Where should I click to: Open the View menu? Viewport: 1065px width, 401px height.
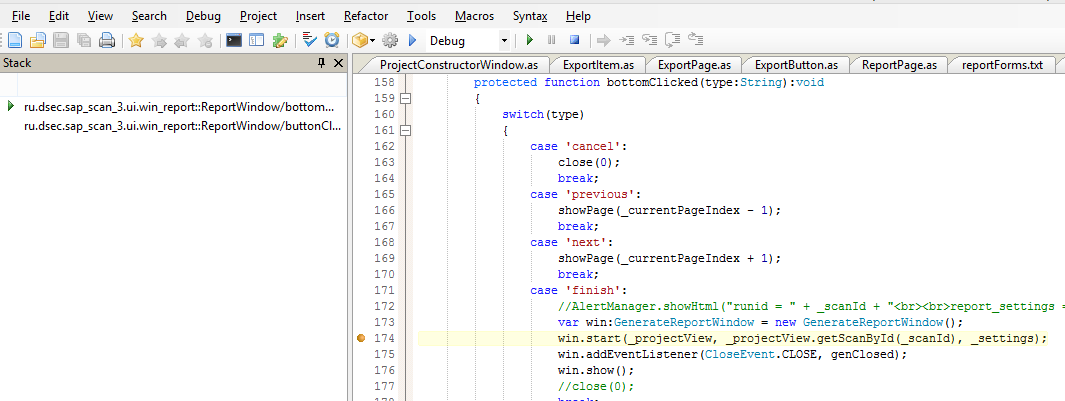[101, 16]
